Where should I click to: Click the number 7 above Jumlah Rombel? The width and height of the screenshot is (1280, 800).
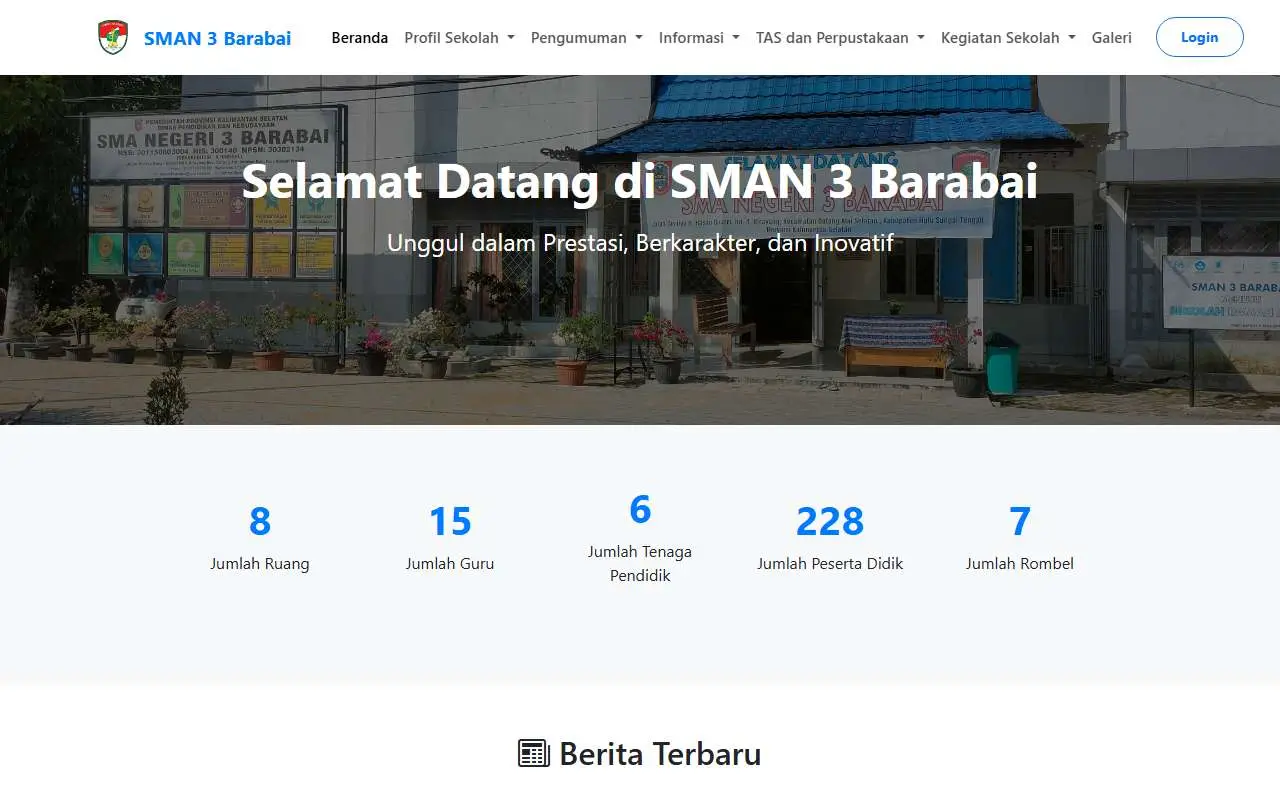pyautogui.click(x=1020, y=521)
